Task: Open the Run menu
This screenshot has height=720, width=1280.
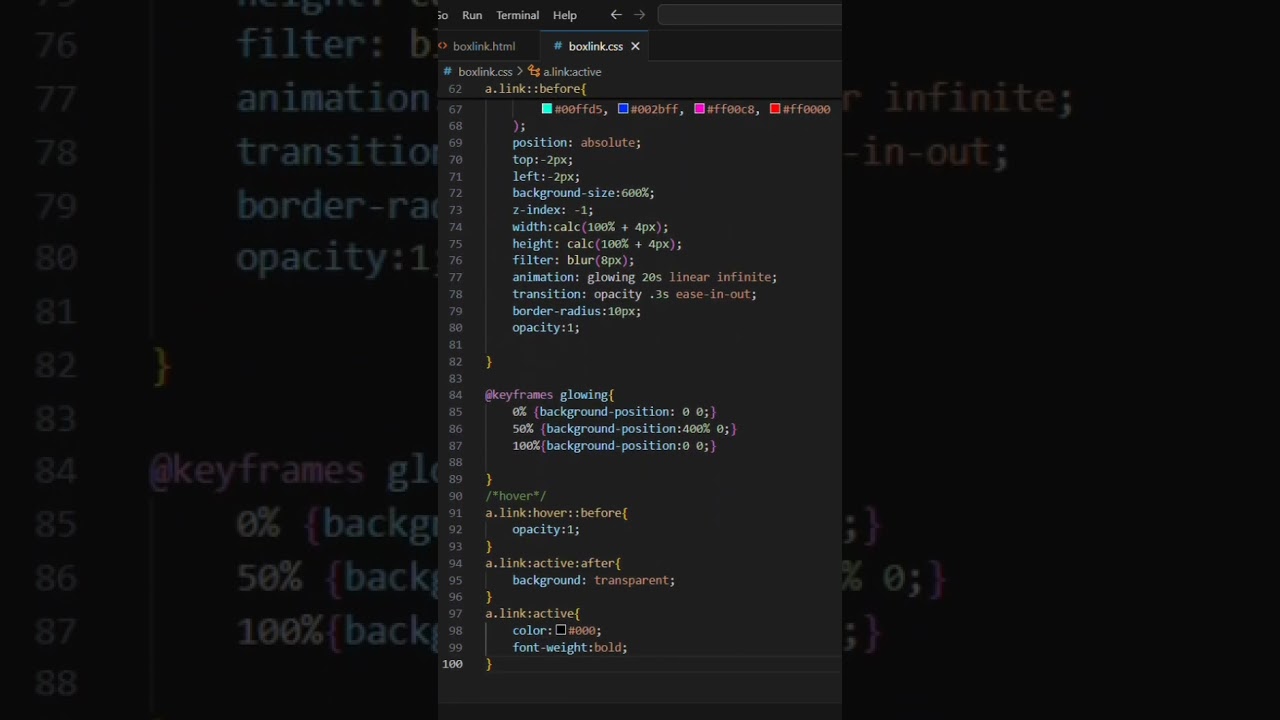Action: pyautogui.click(x=472, y=15)
